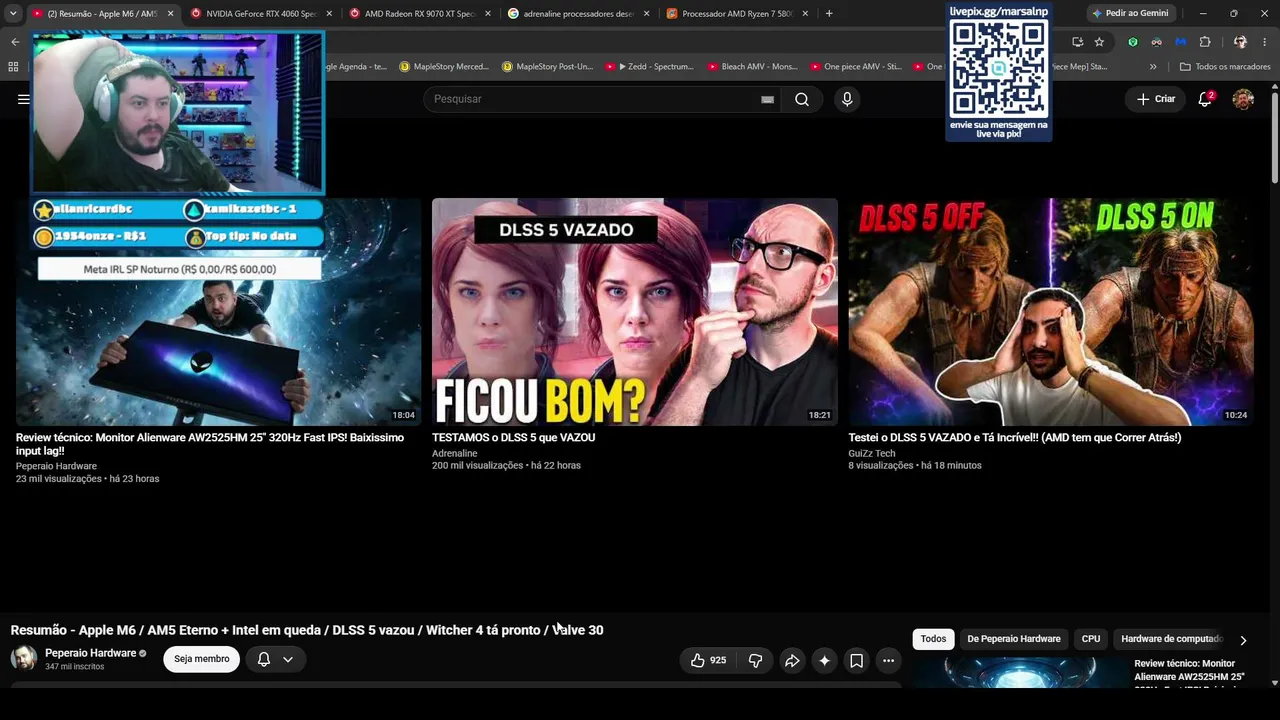1280x720 pixels.
Task: Open the YouTube guide hamburger menu
Action: click(23, 99)
